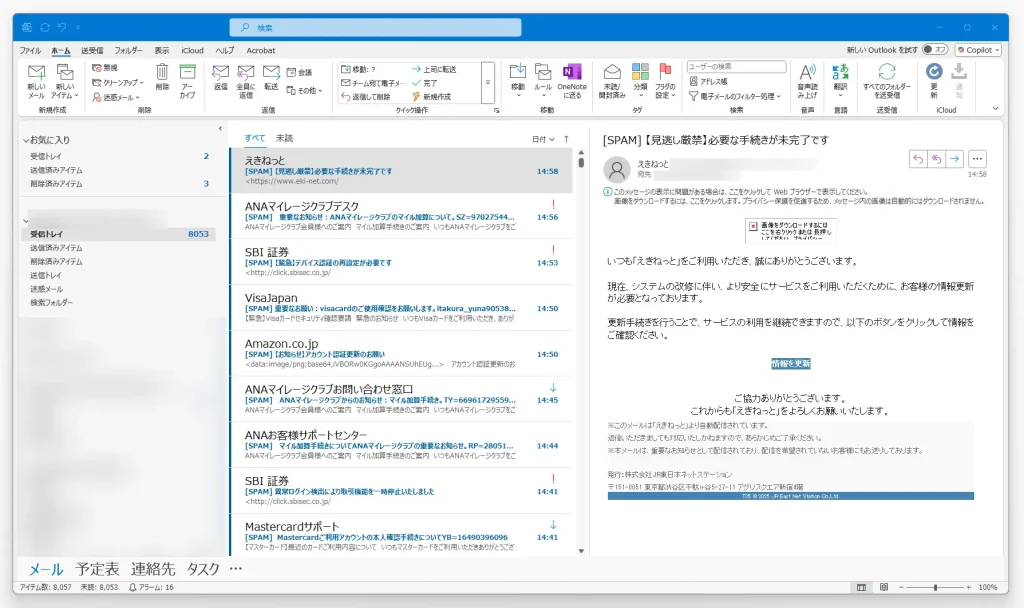Switch to the フォルダー ribbon tab
This screenshot has height=608, width=1024.
(129, 50)
